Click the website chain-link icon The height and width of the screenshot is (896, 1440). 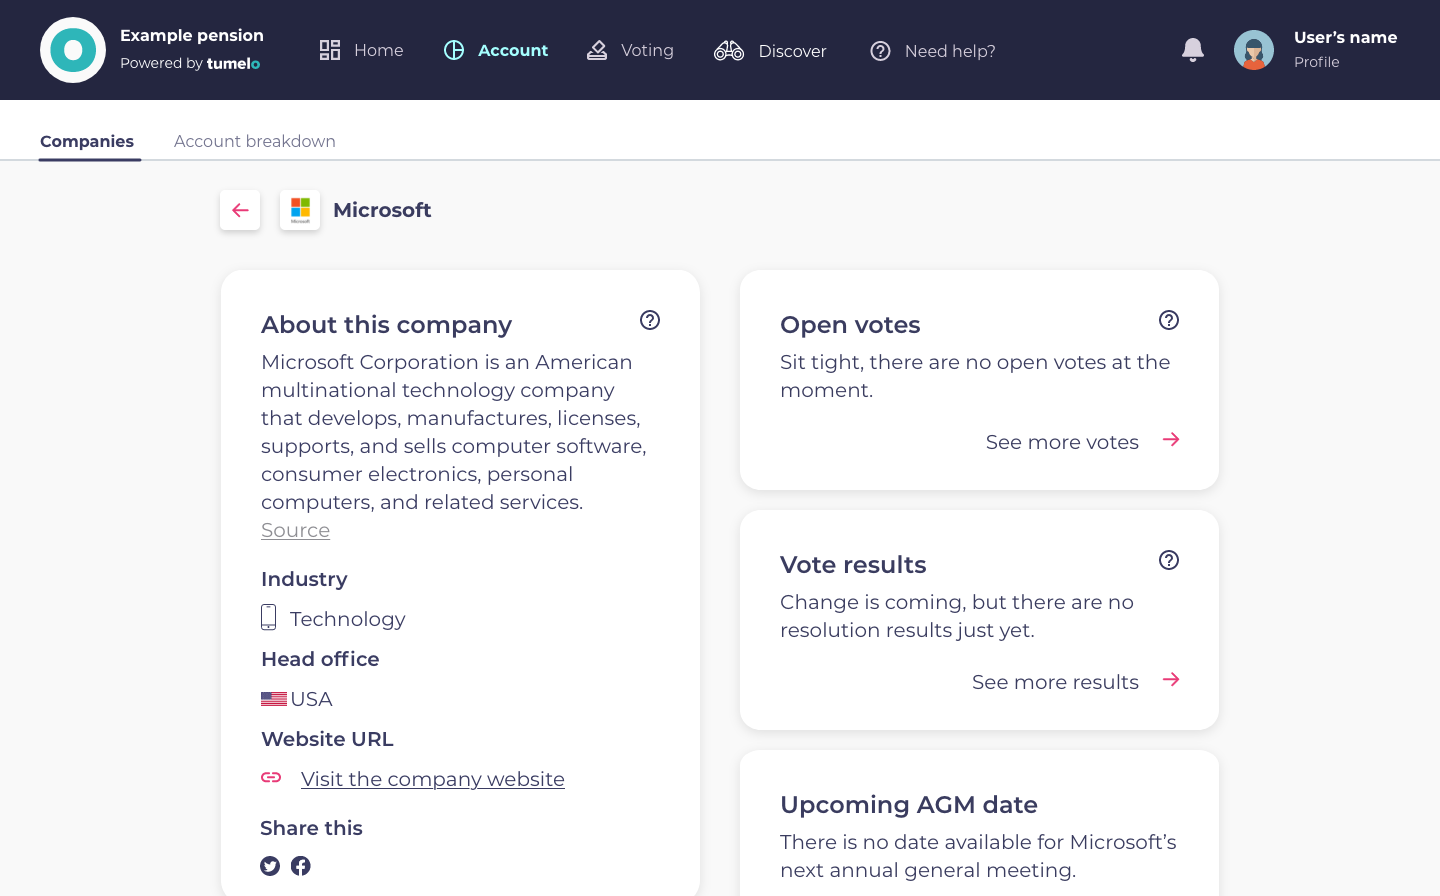tap(271, 777)
